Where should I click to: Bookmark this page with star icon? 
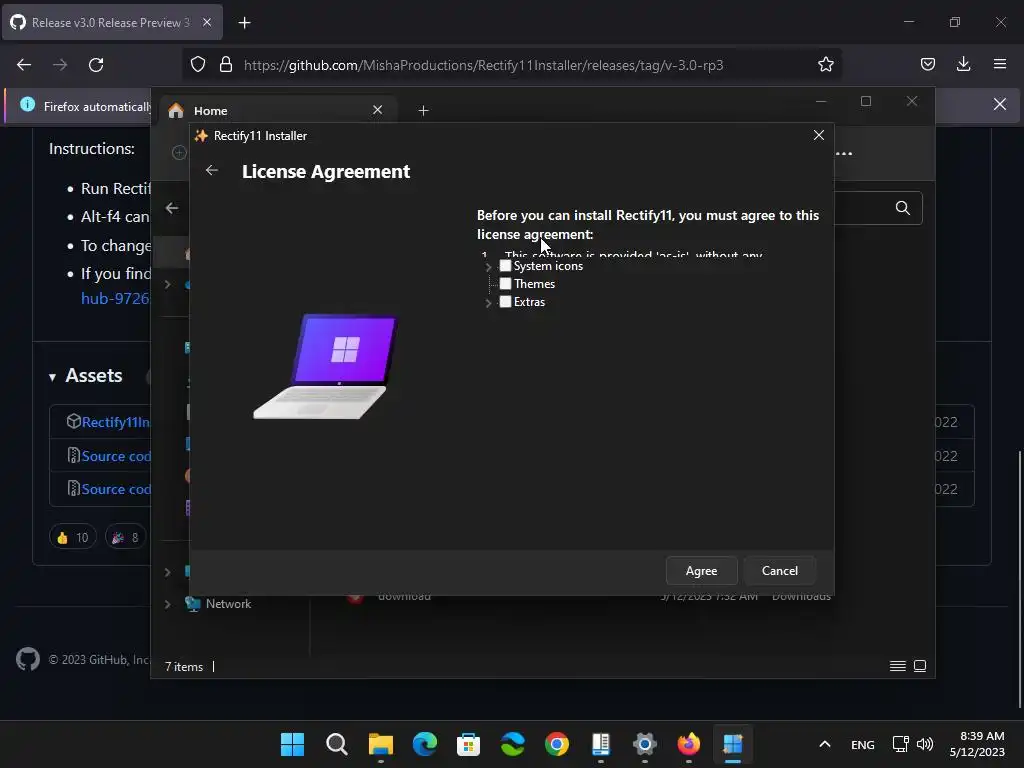tap(825, 65)
